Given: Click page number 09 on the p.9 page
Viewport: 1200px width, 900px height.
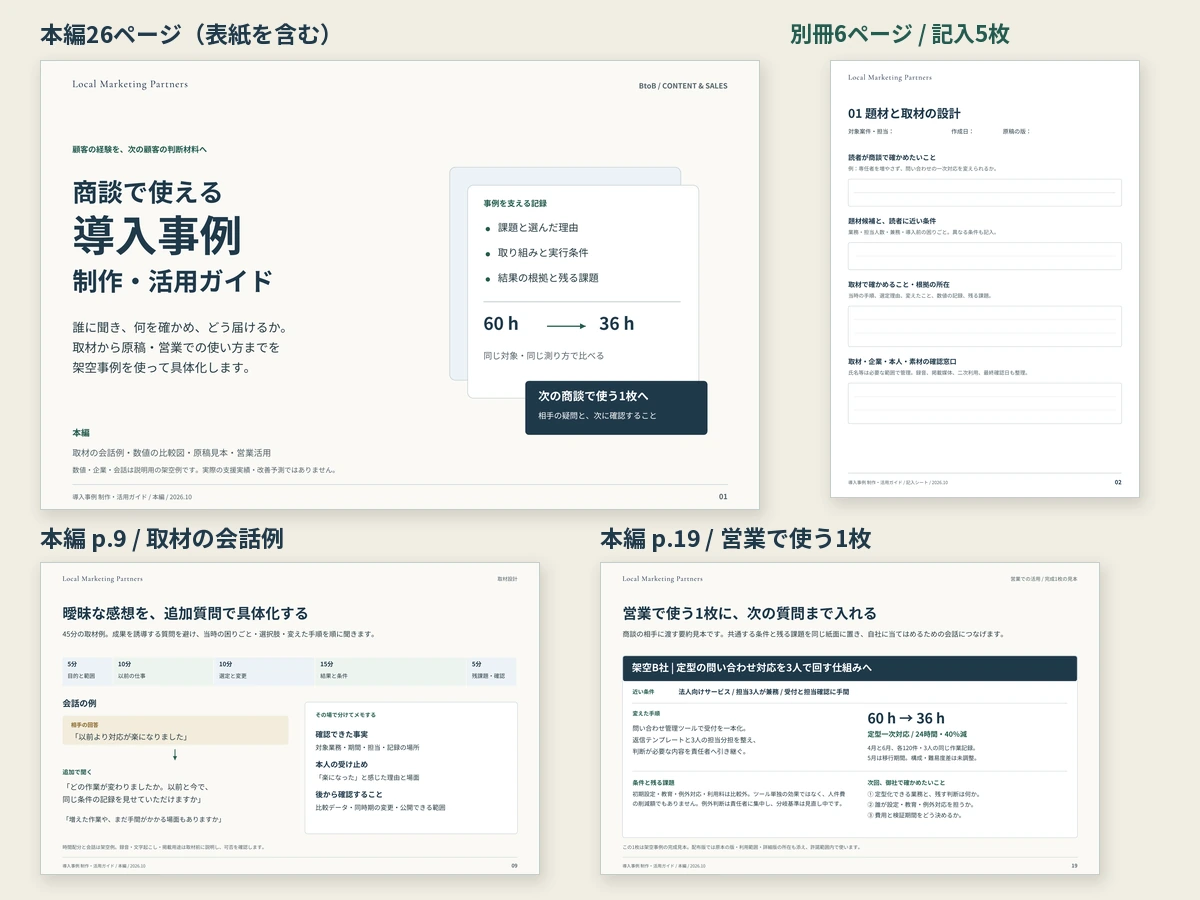Looking at the screenshot, I should pos(514,866).
